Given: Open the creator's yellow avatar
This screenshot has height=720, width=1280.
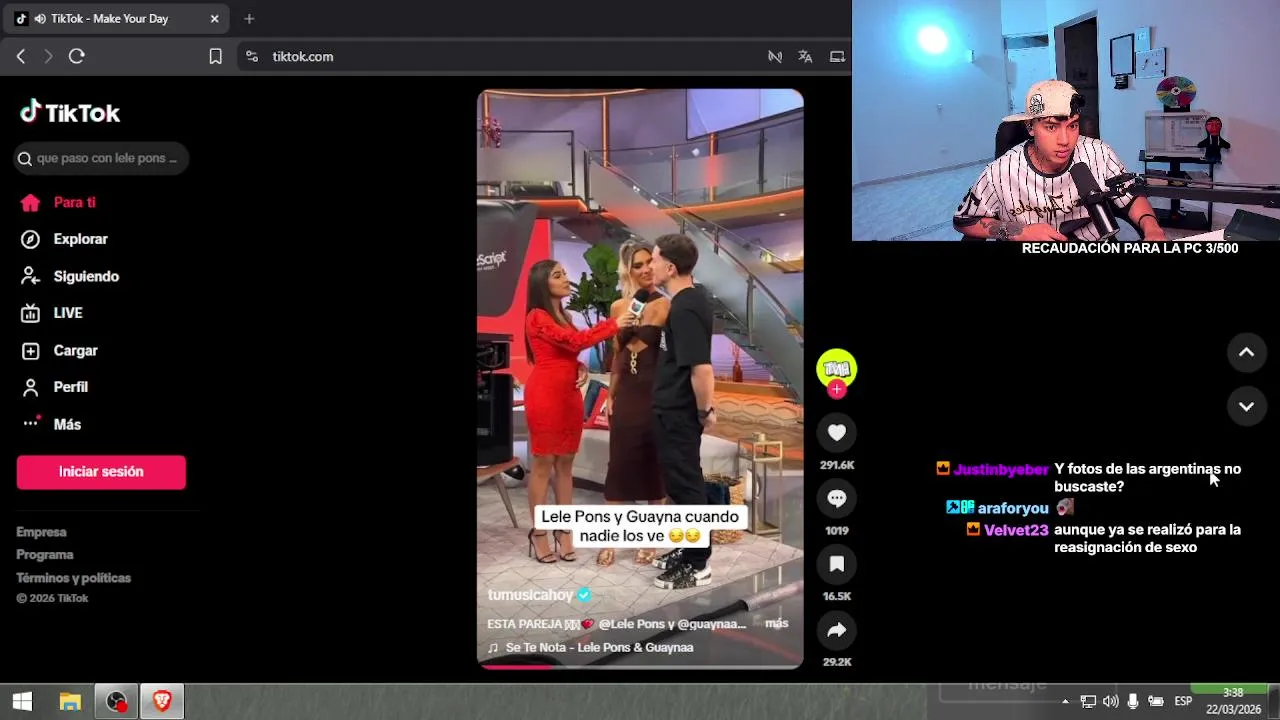Looking at the screenshot, I should coord(837,368).
